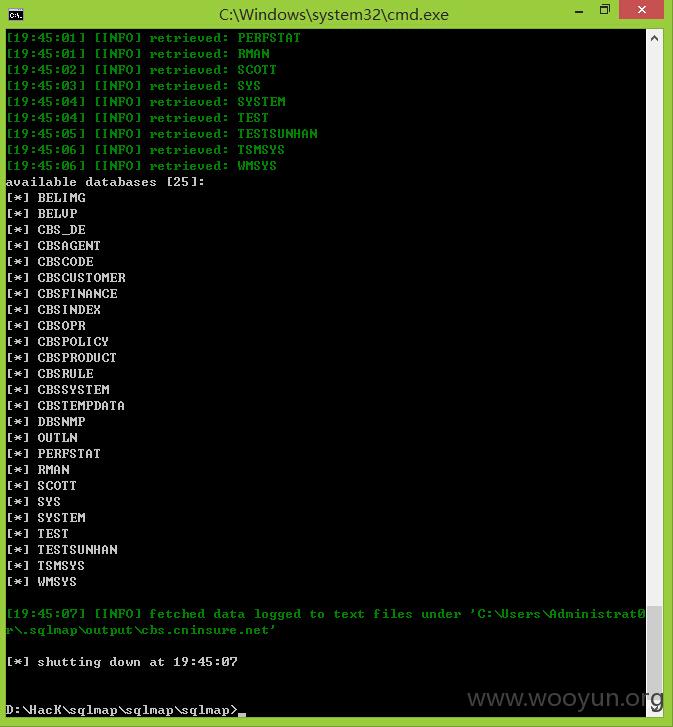Open the cmd.exe system menu icon
Image resolution: width=673 pixels, height=727 pixels.
16,14
